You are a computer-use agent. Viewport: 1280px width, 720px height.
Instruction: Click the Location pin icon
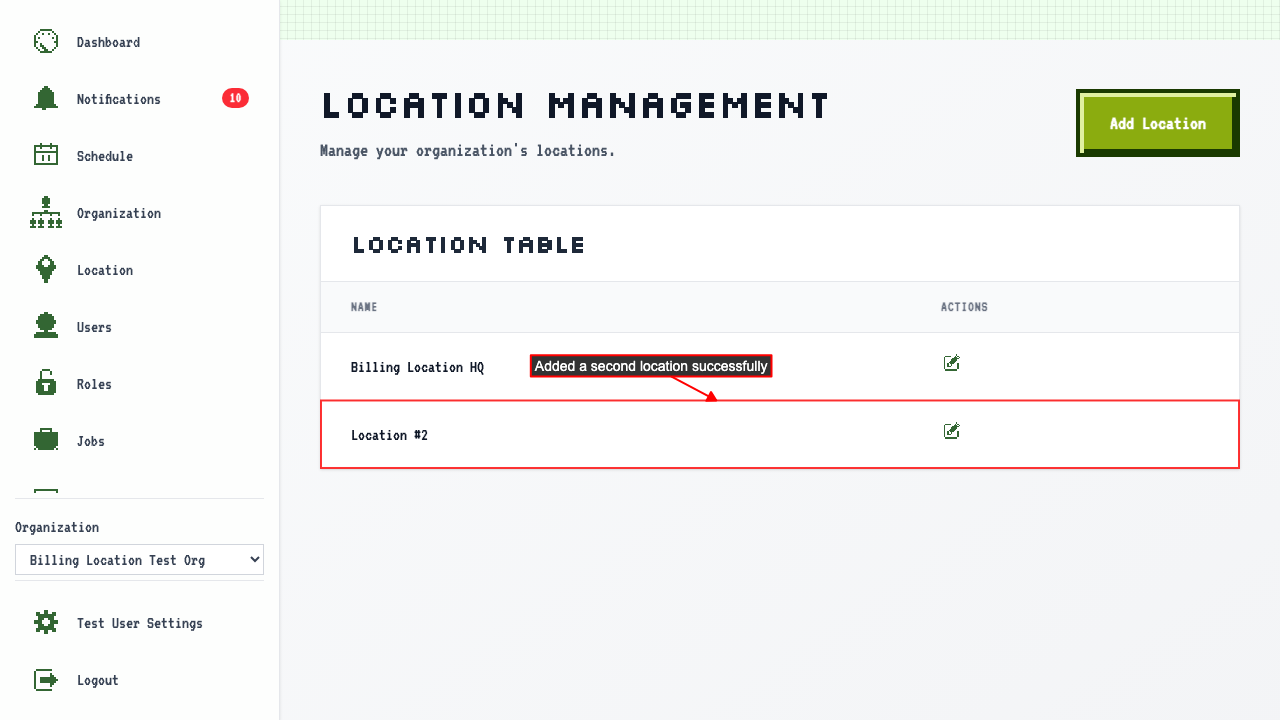pos(46,269)
